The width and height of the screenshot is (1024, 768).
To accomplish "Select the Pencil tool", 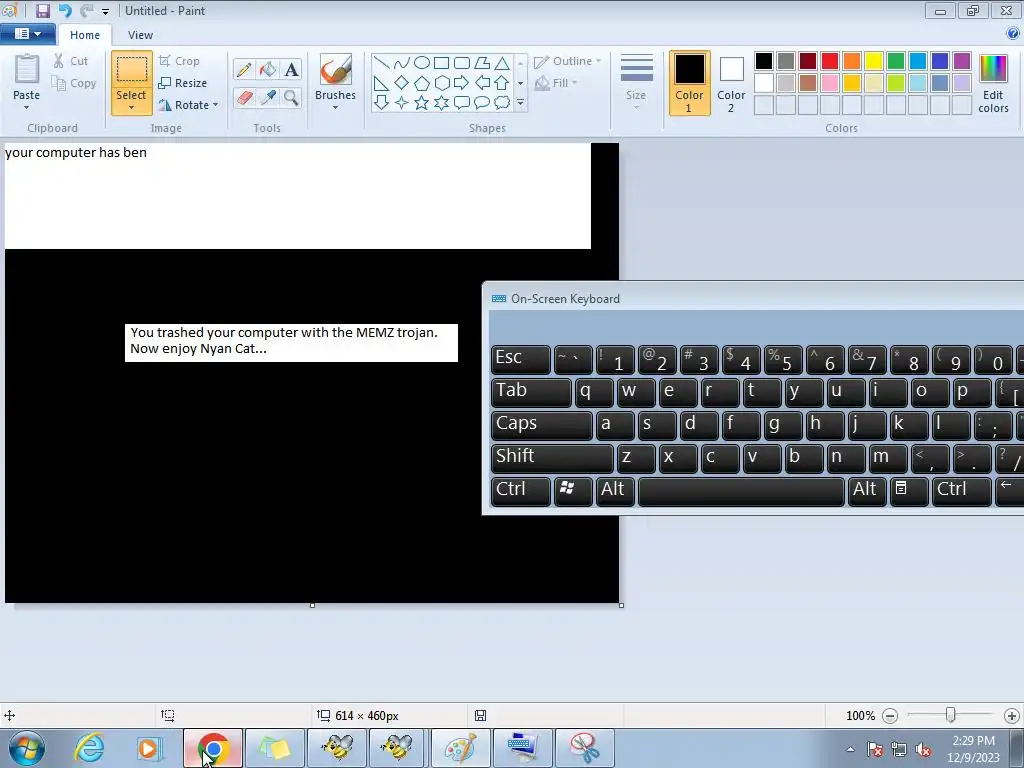I will click(244, 69).
